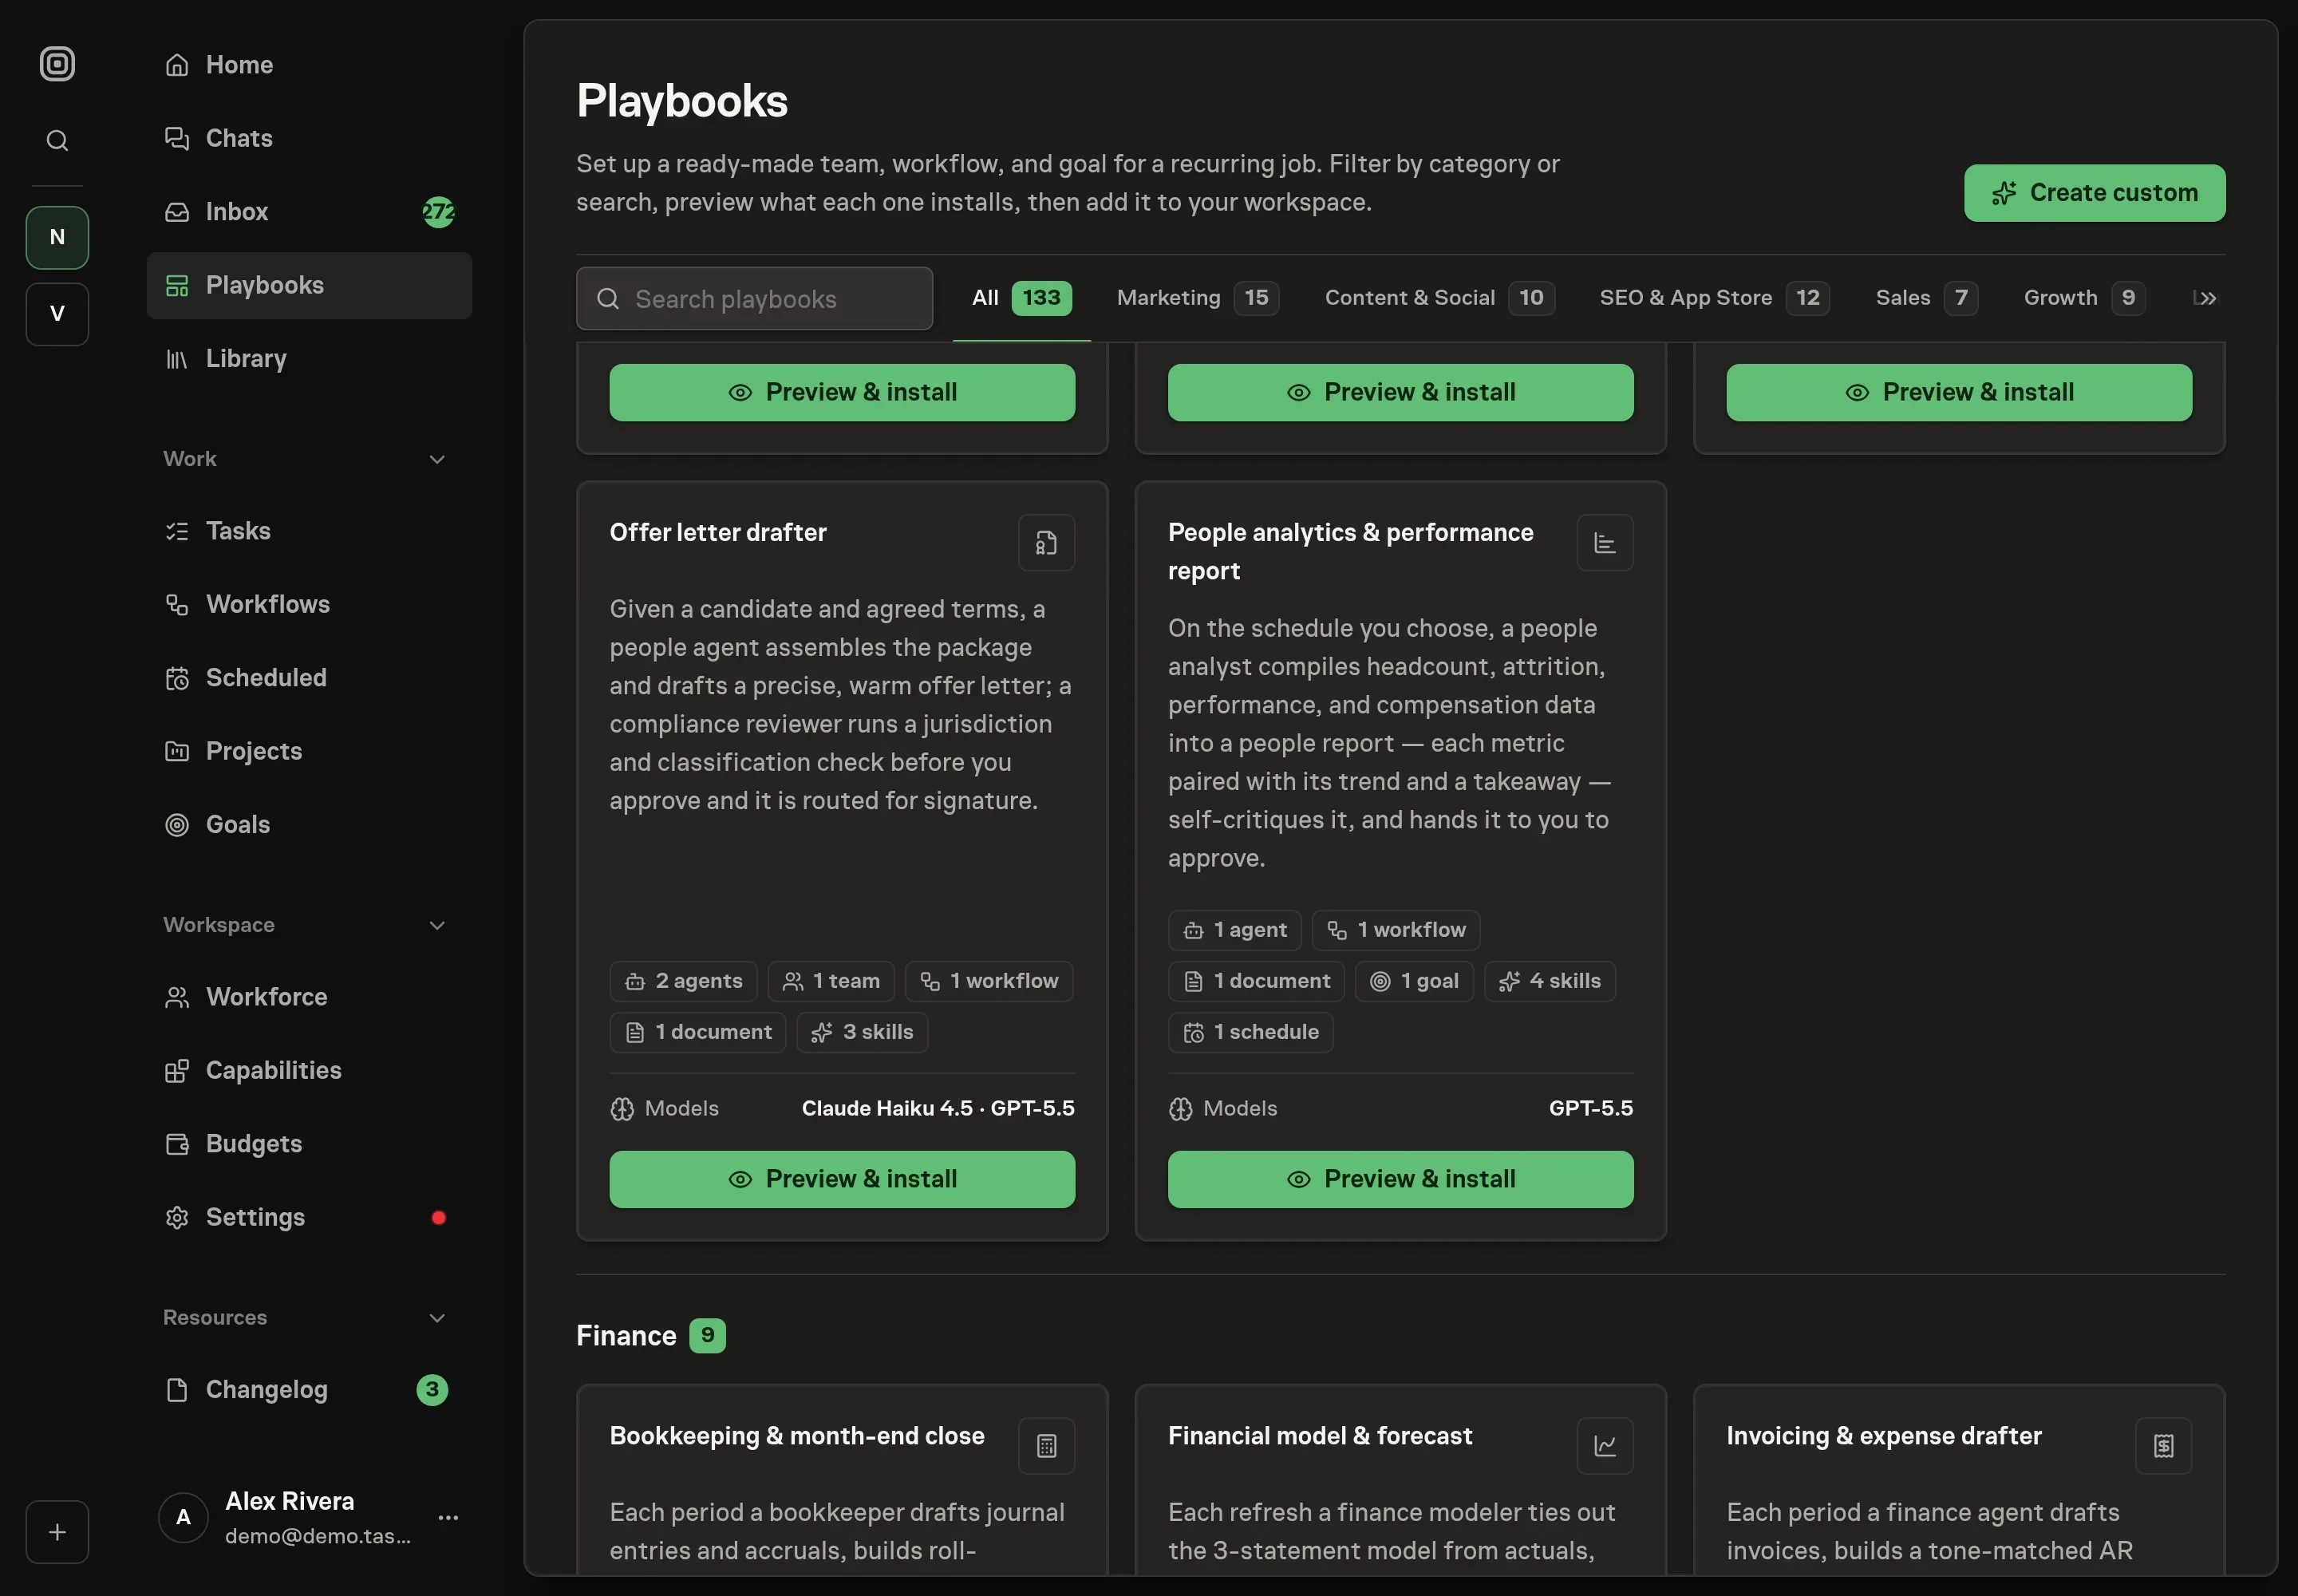This screenshot has width=2298, height=1596.
Task: Switch to workspace N
Action: pos(57,237)
